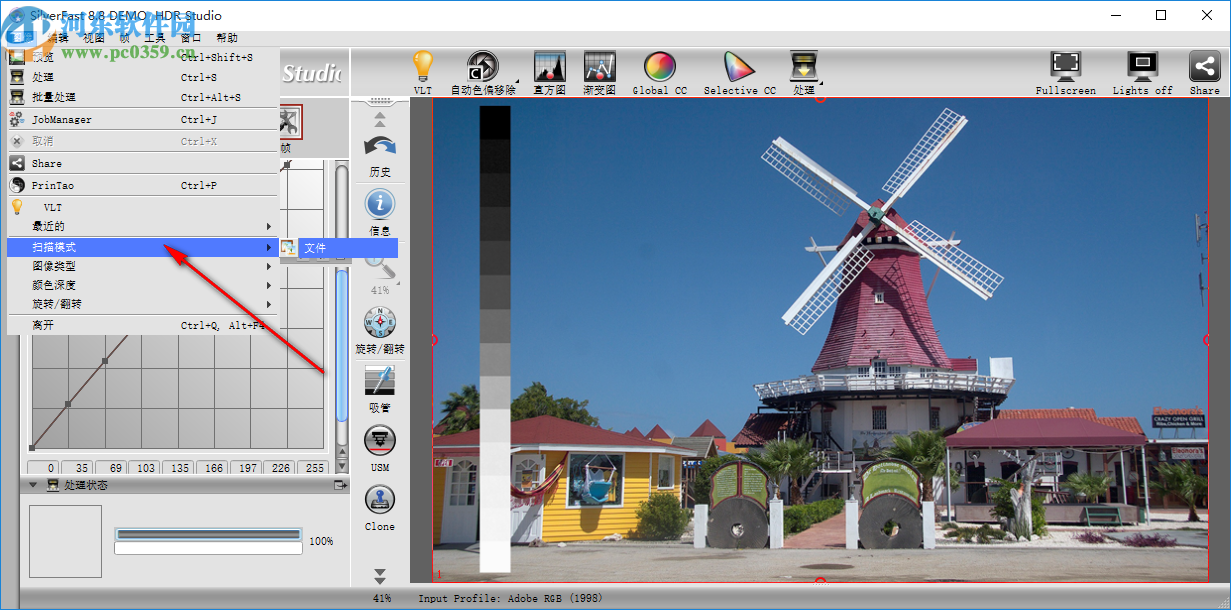Expand the 最近的 recent files submenu
The image size is (1231, 610).
[x=60, y=226]
